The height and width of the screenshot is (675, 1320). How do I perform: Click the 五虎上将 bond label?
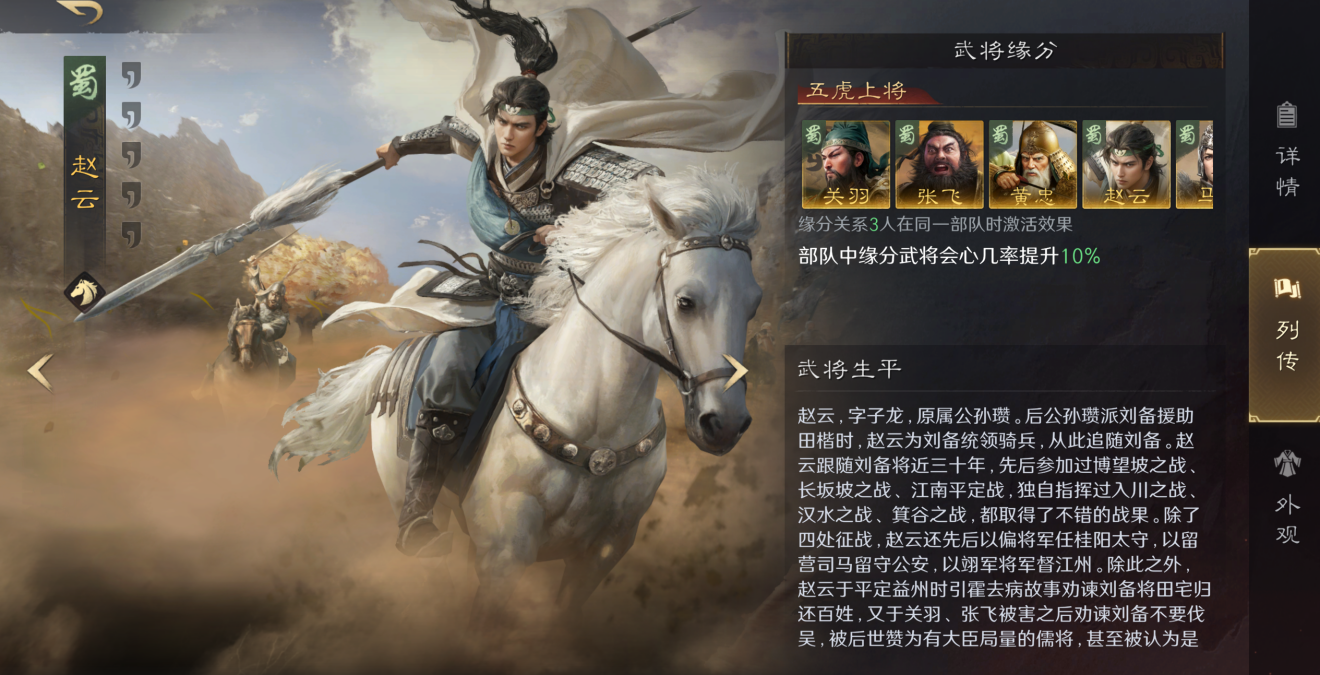[x=858, y=92]
